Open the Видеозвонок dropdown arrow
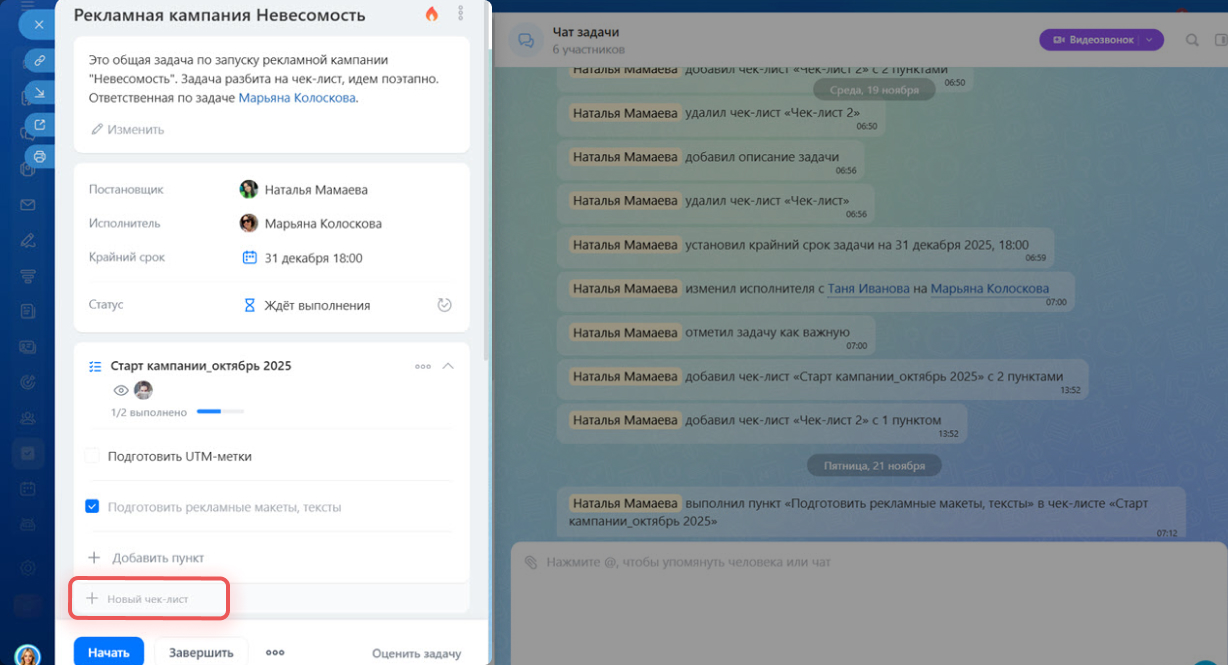Viewport: 1228px width, 665px height. [x=1149, y=40]
